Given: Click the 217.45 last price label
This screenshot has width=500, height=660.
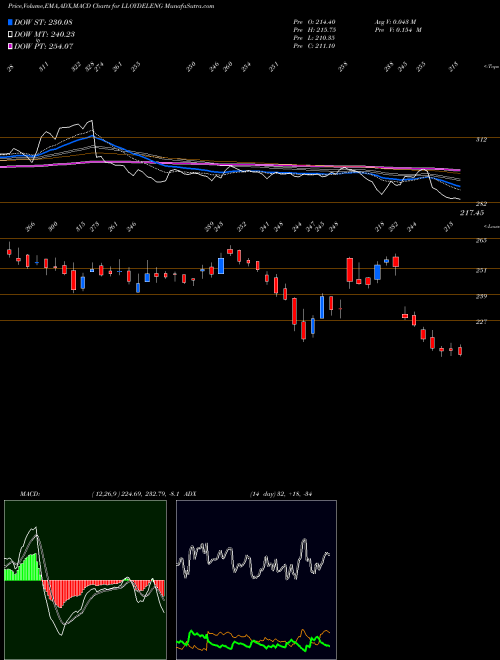Looking at the screenshot, I should coord(472,213).
